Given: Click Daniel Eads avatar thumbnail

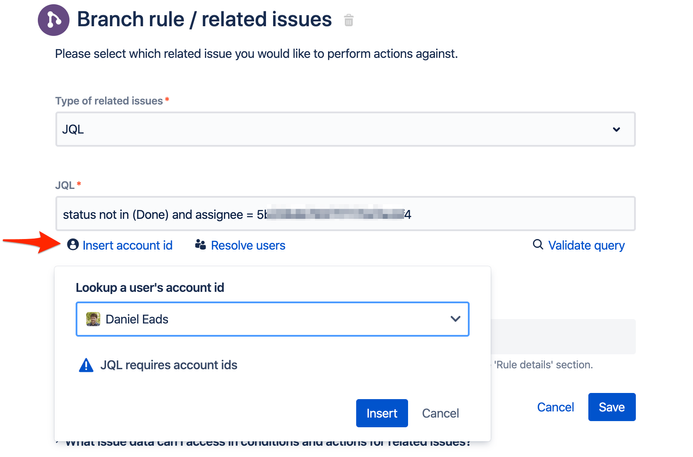Looking at the screenshot, I should 93,319.
